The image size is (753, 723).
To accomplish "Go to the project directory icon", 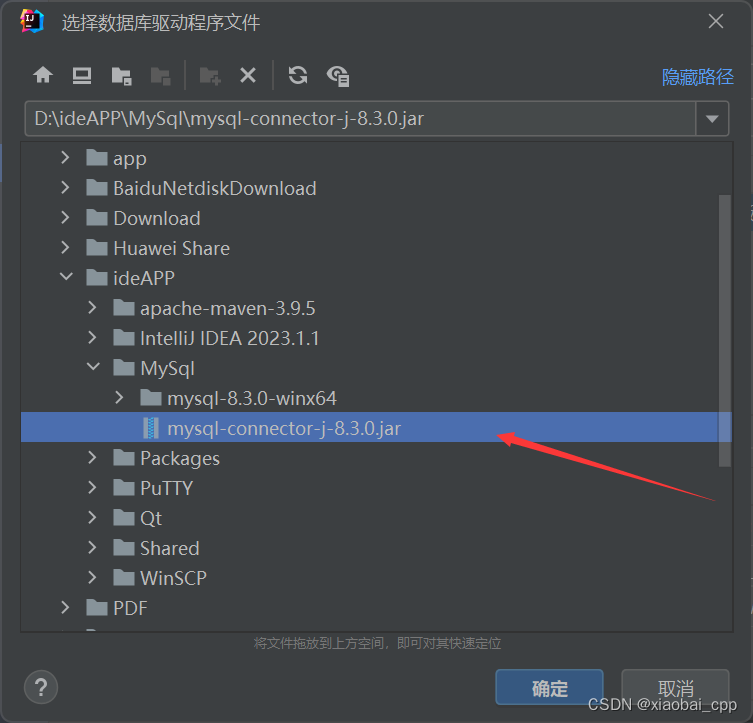I will (x=121, y=76).
